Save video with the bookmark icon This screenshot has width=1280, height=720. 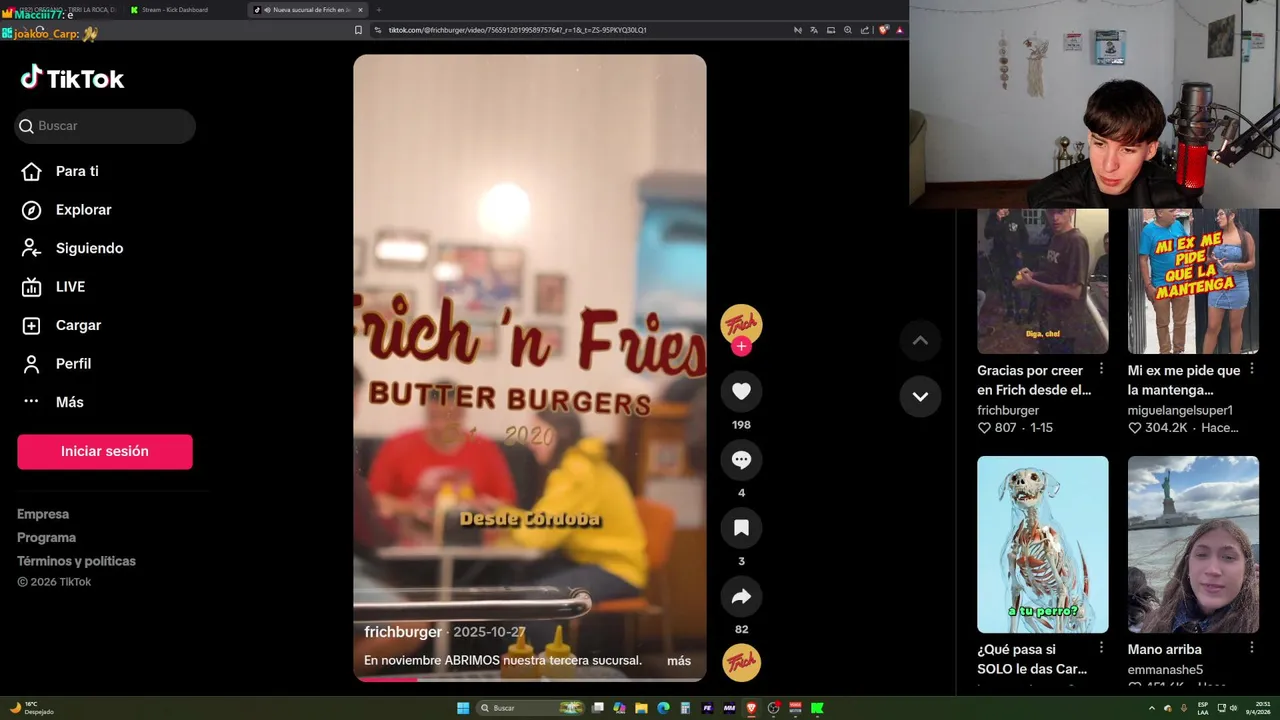pos(741,528)
